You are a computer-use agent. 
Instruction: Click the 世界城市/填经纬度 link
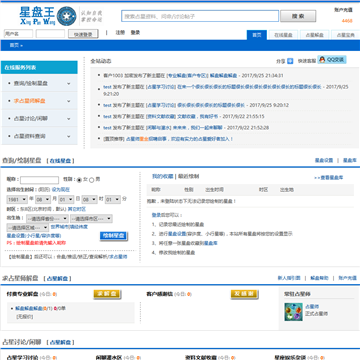click(69, 227)
